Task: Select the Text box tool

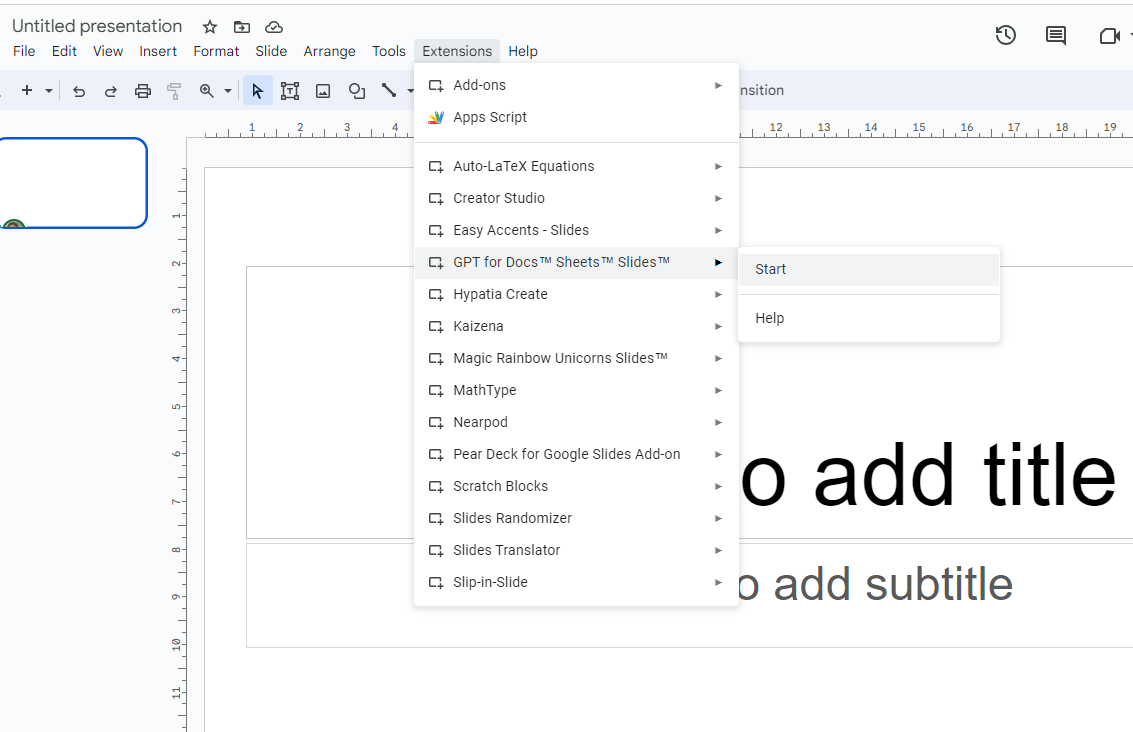Action: 290,91
